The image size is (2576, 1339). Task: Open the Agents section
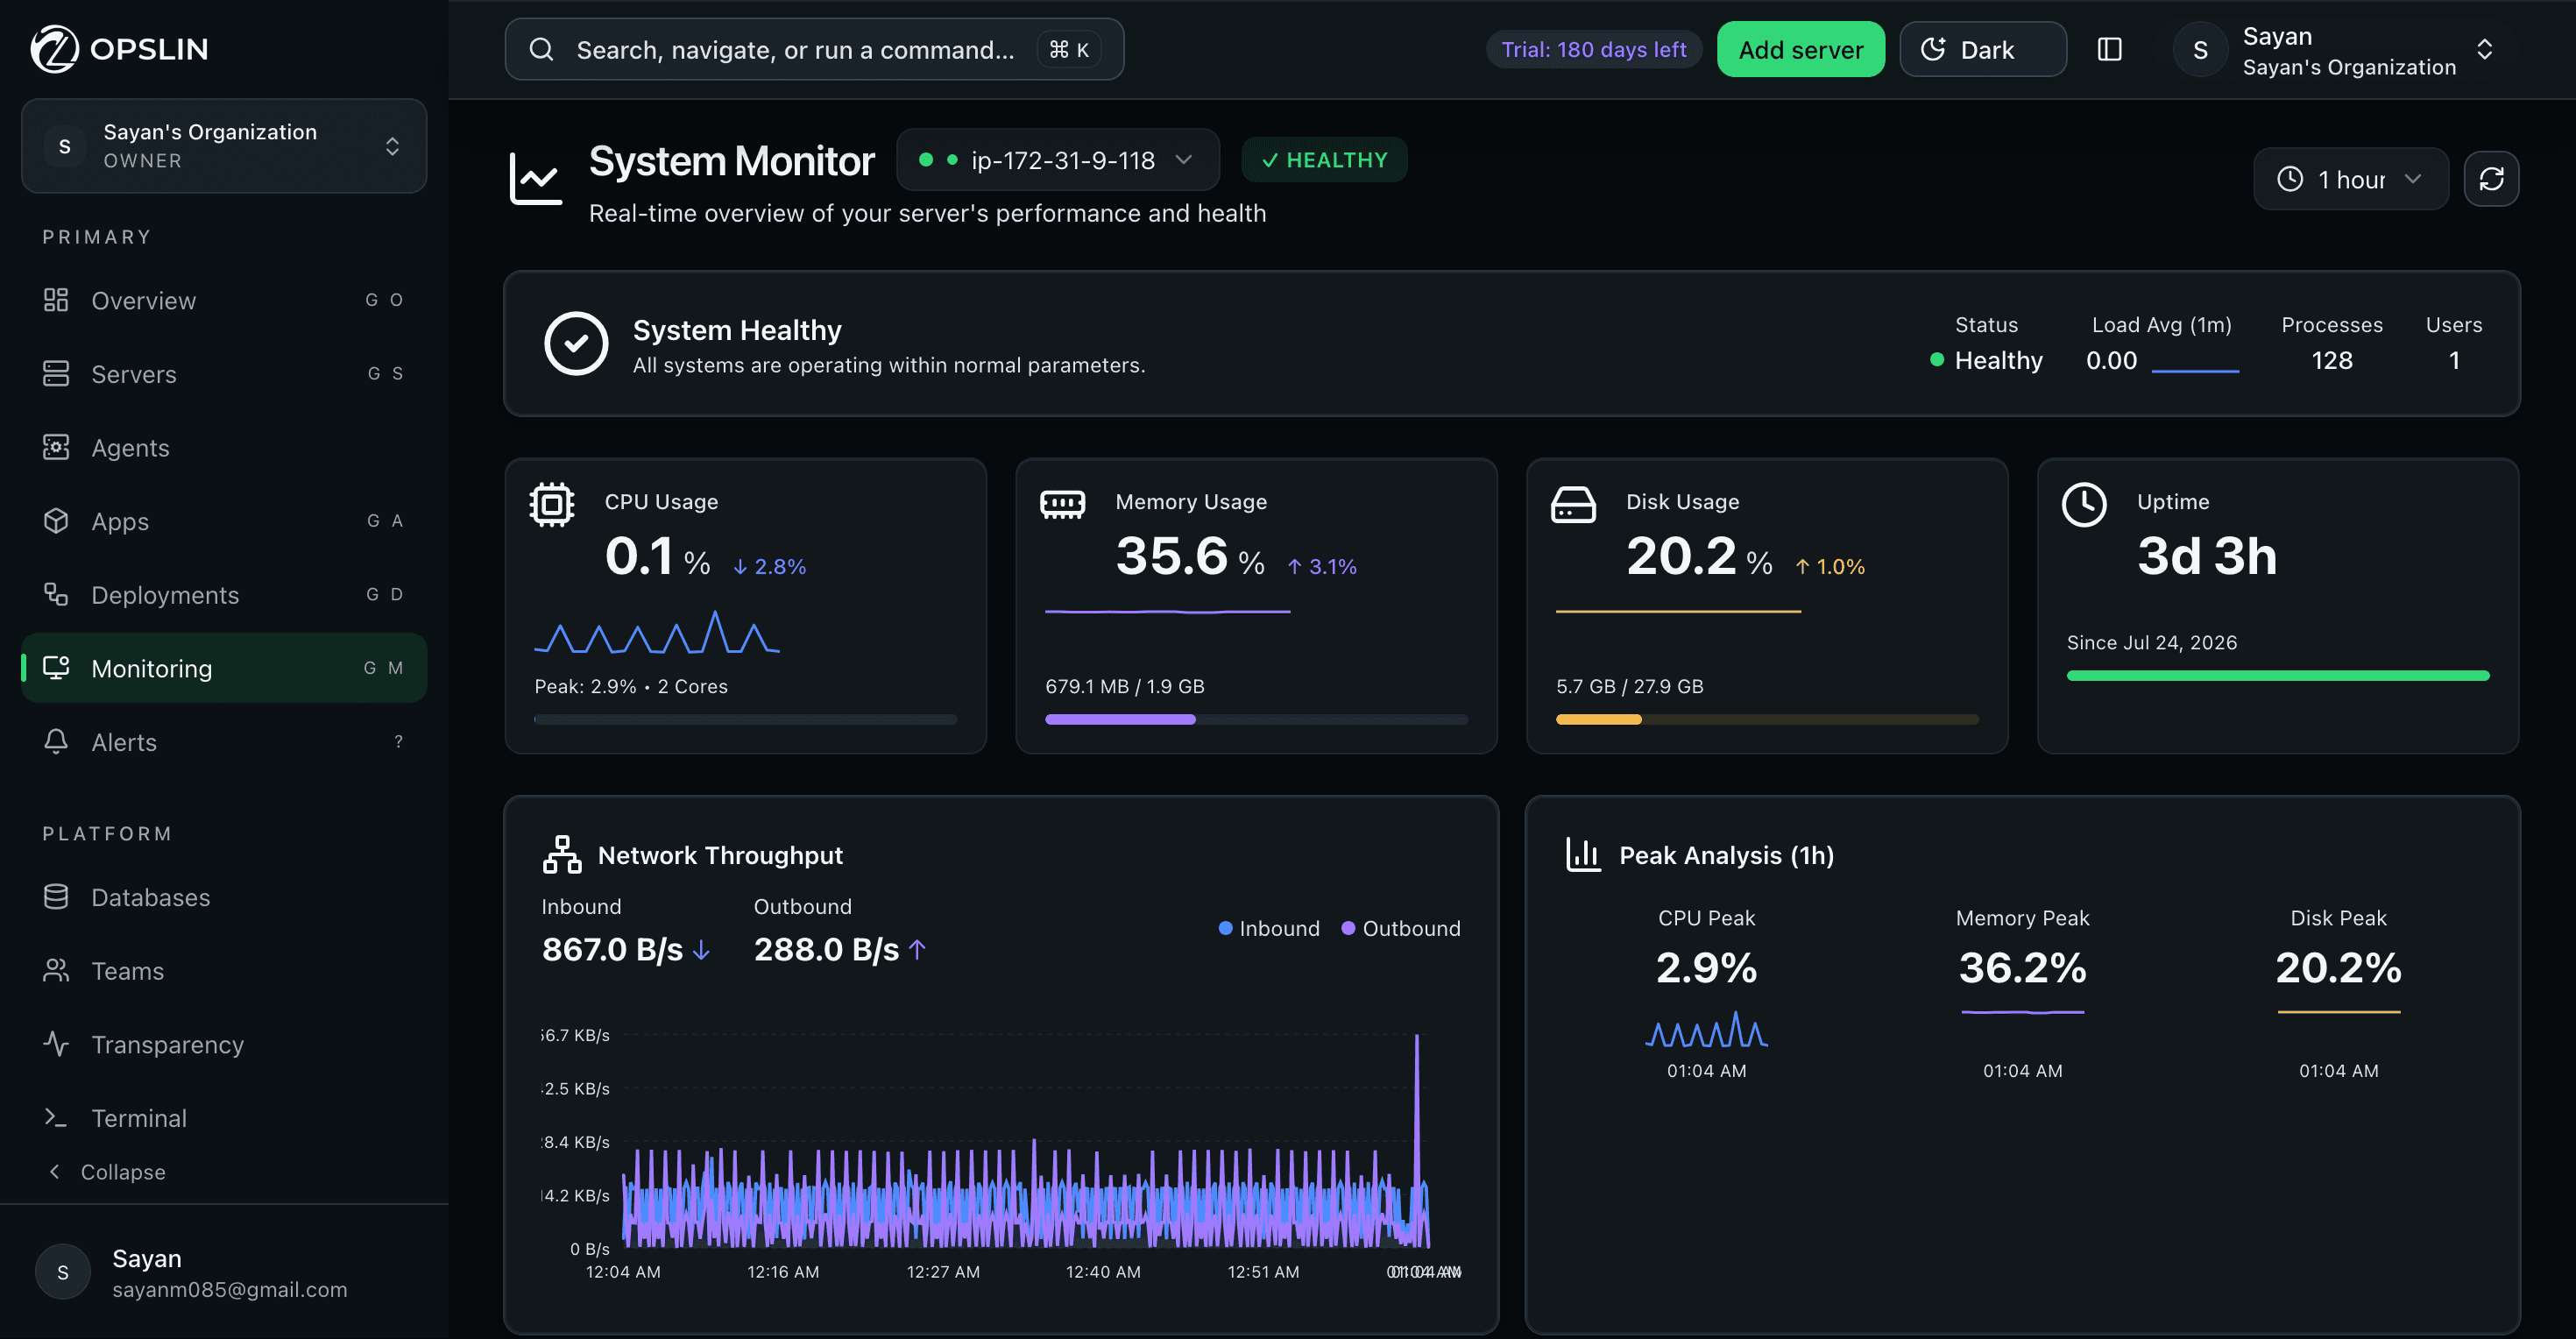[x=224, y=447]
